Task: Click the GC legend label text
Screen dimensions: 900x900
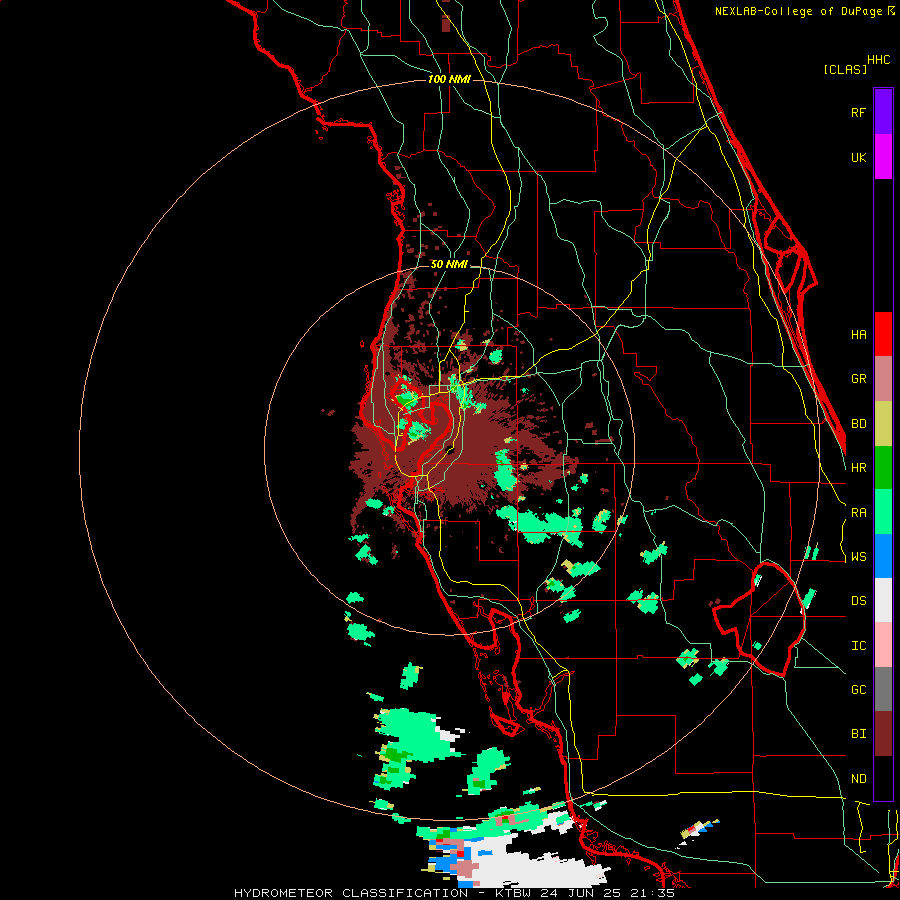Action: click(x=859, y=690)
